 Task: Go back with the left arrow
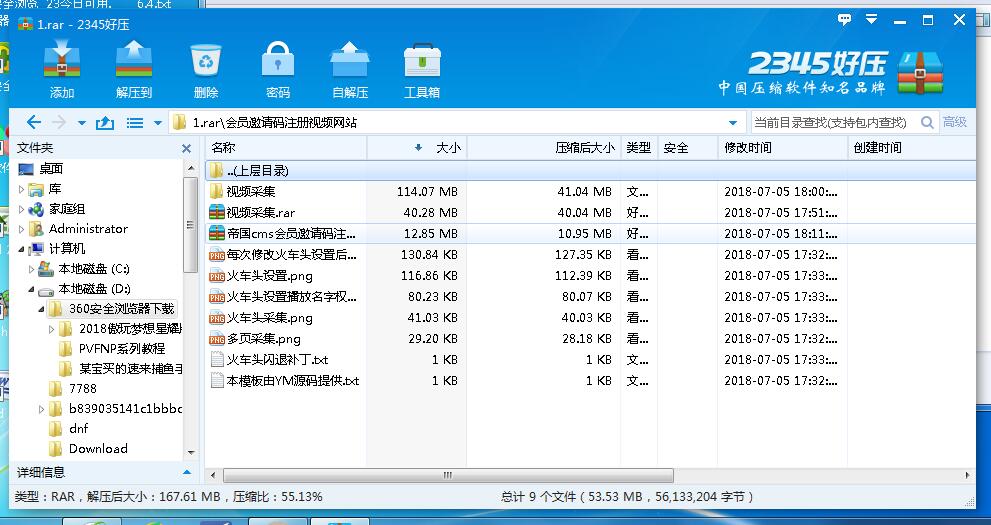[x=33, y=123]
